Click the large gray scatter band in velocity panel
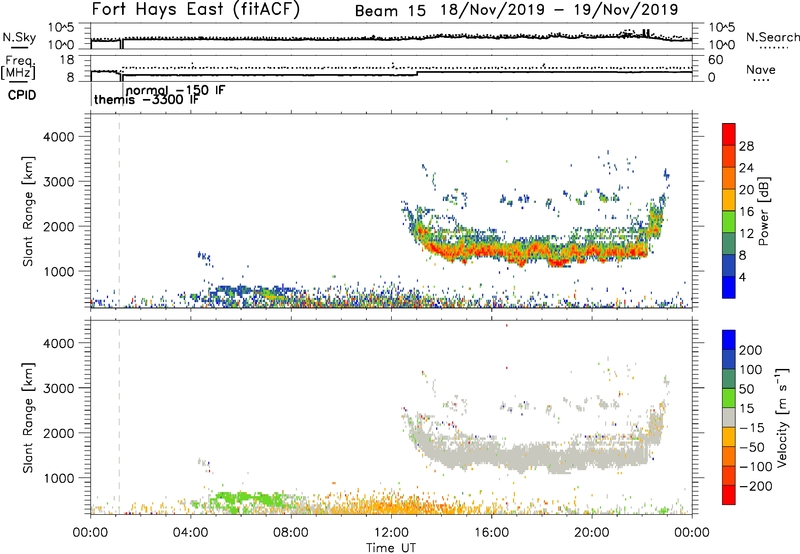800x554 pixels. point(536,454)
